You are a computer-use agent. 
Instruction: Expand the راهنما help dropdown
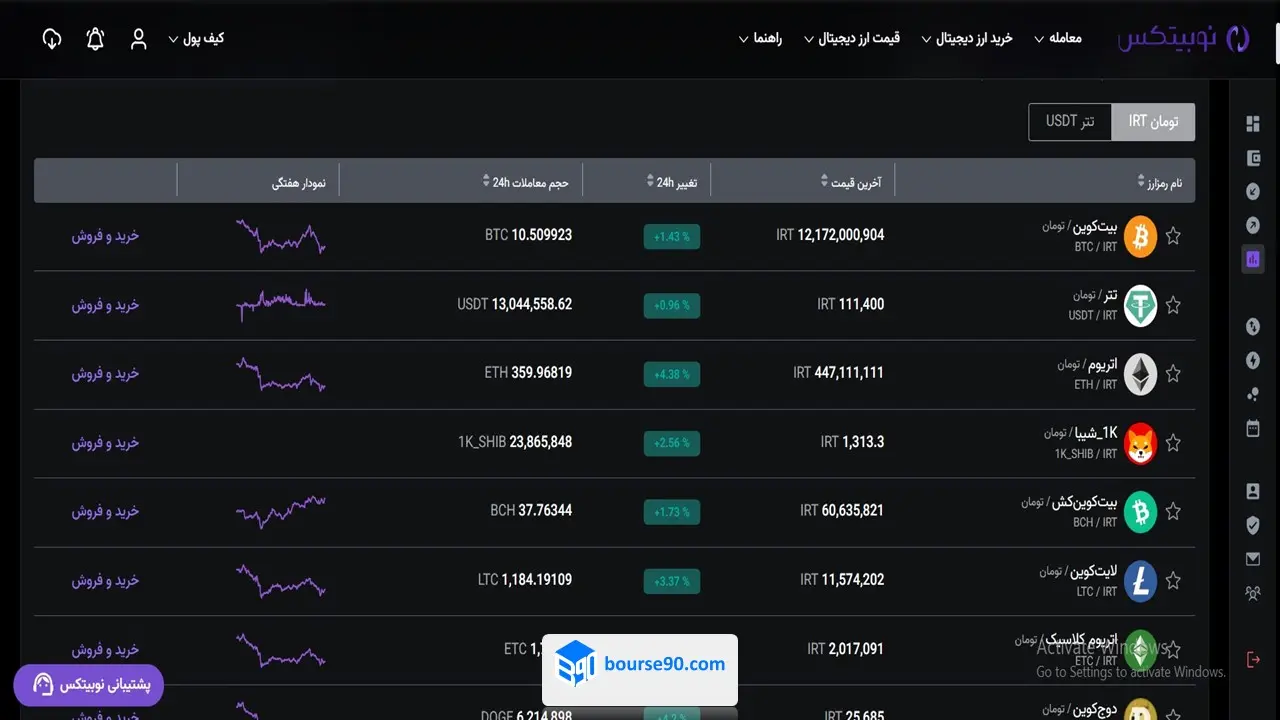click(760, 39)
